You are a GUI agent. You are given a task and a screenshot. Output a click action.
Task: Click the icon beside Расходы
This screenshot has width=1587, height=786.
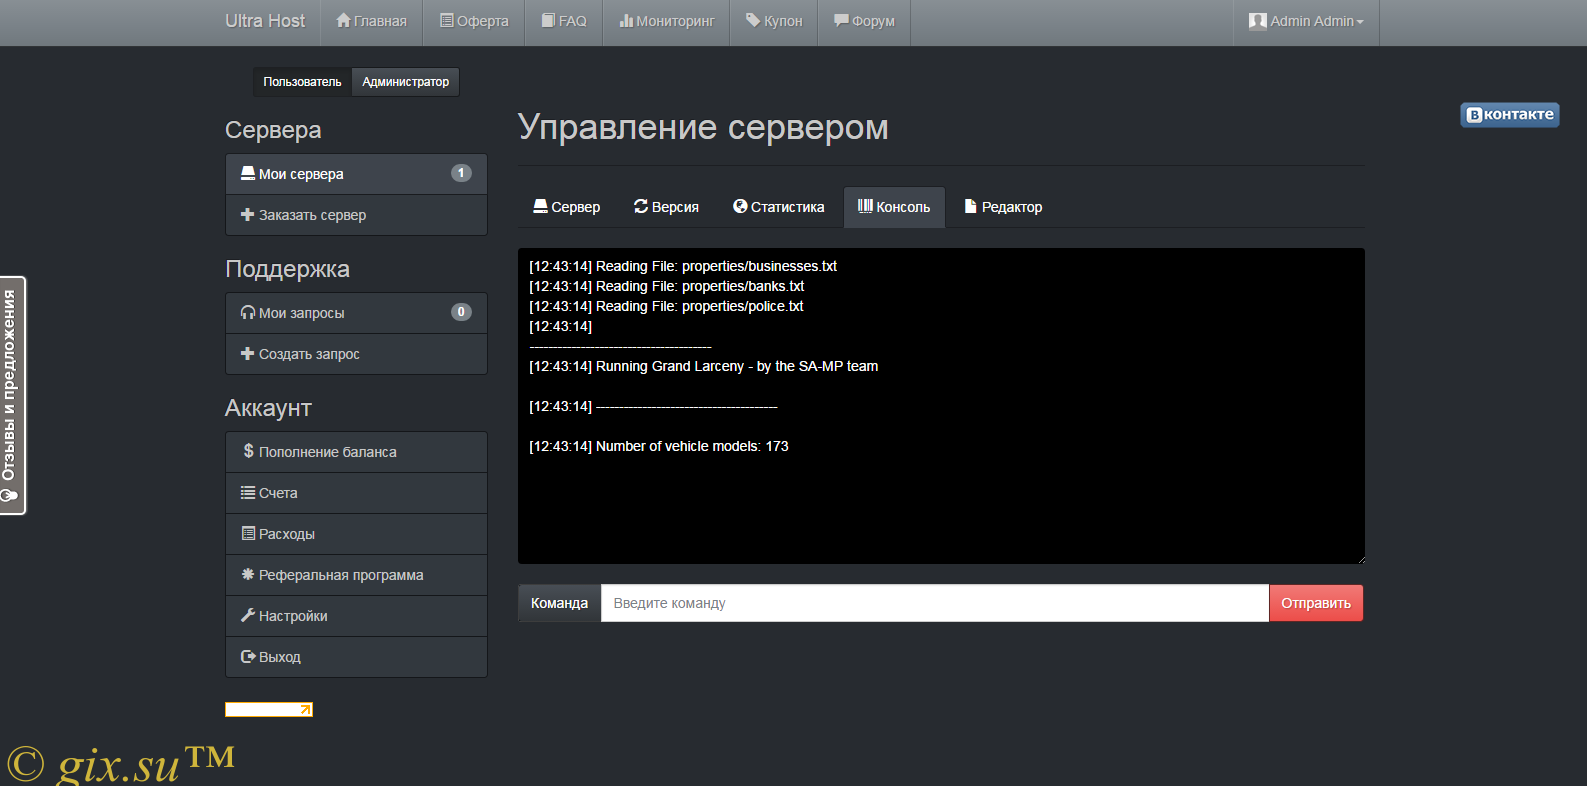248,533
